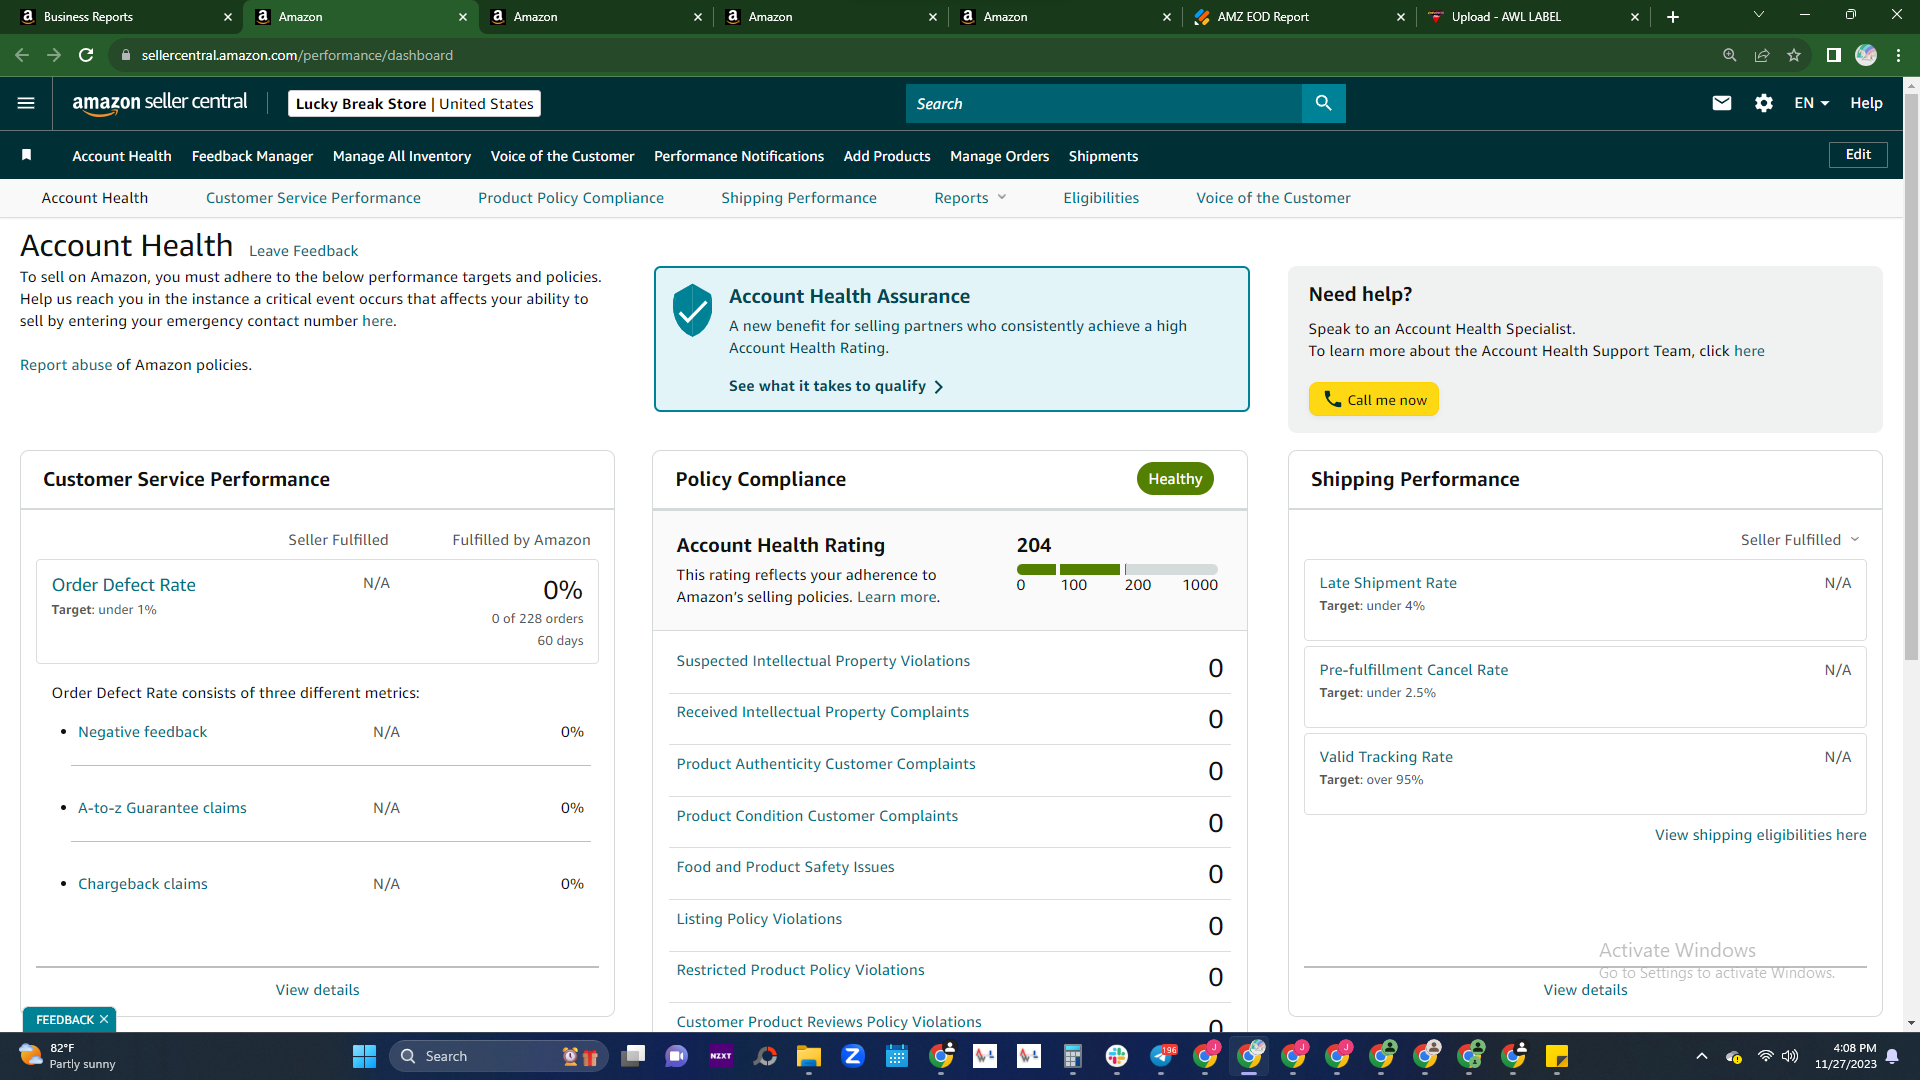Show hidden system tray icons
Screen dimensions: 1920x1080
[1701, 1056]
